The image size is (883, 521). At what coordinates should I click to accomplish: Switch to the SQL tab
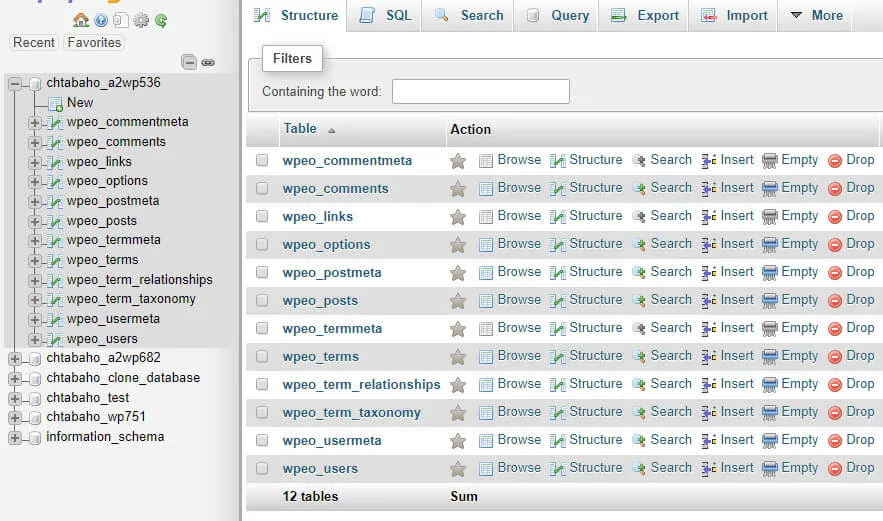pyautogui.click(x=385, y=15)
